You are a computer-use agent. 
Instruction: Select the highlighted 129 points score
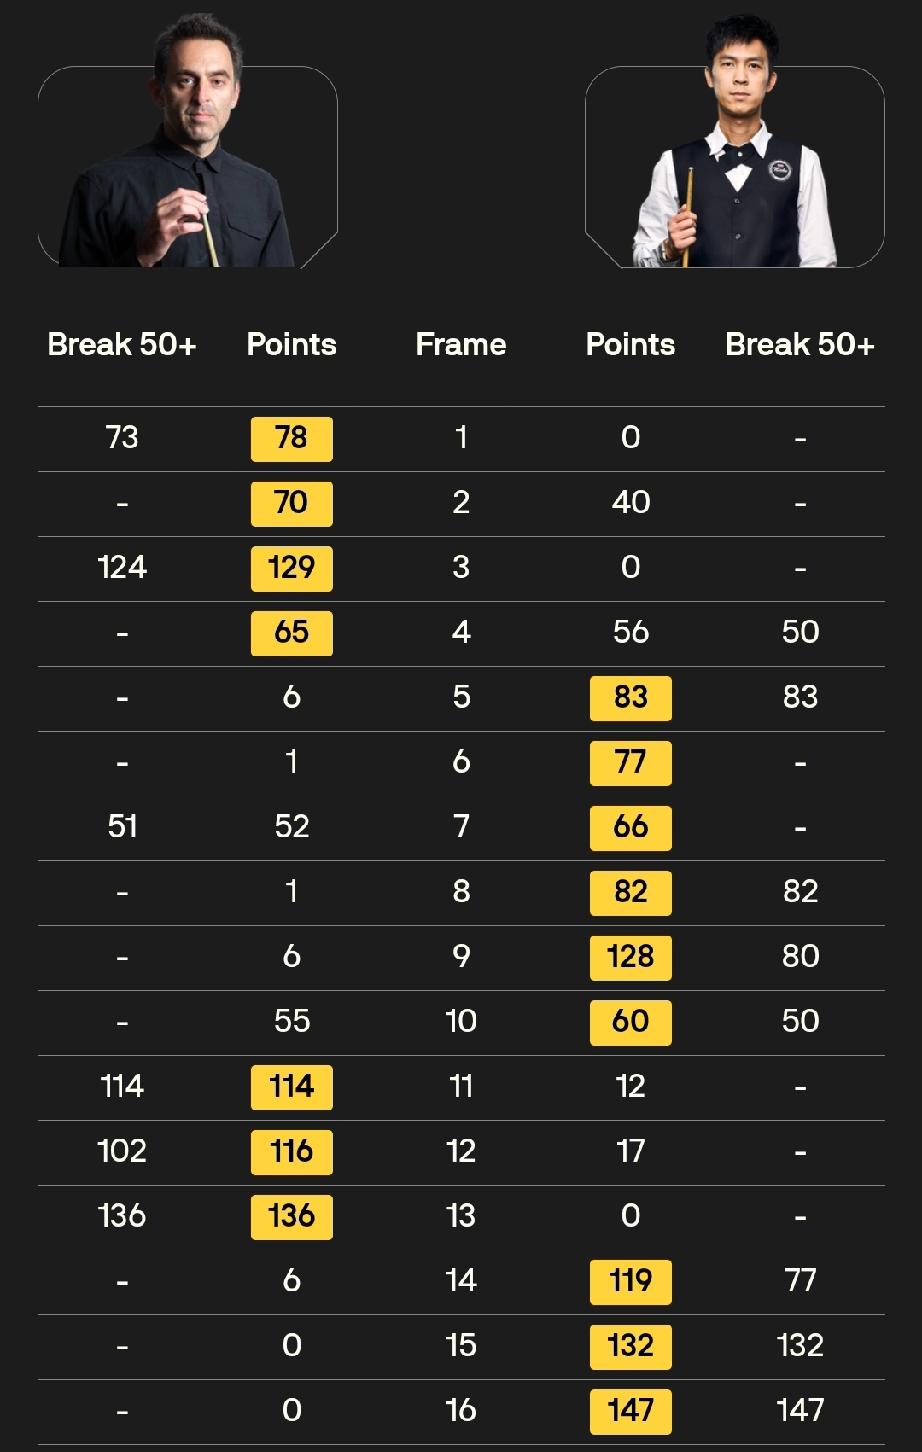point(291,568)
